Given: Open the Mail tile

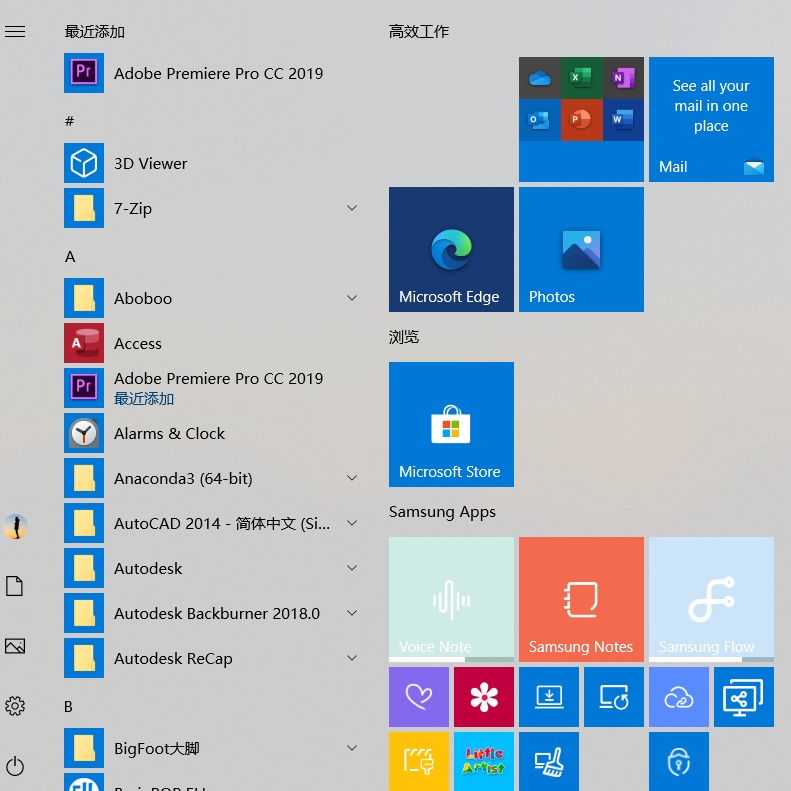Looking at the screenshot, I should [711, 119].
